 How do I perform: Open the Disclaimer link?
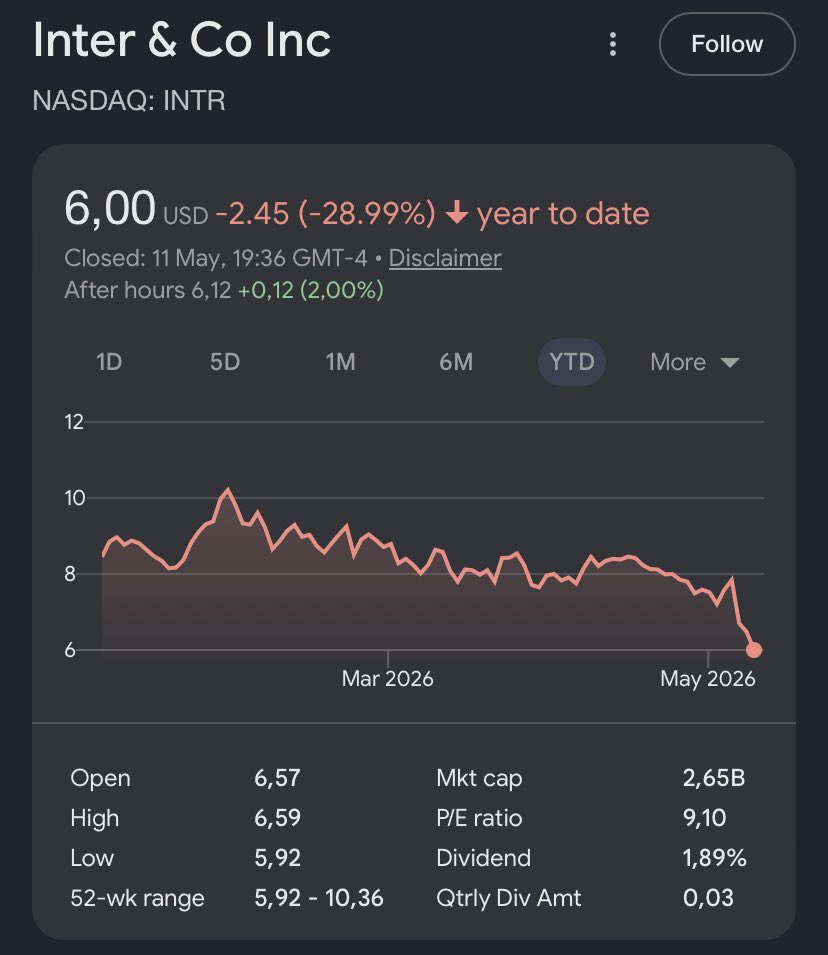[445, 258]
